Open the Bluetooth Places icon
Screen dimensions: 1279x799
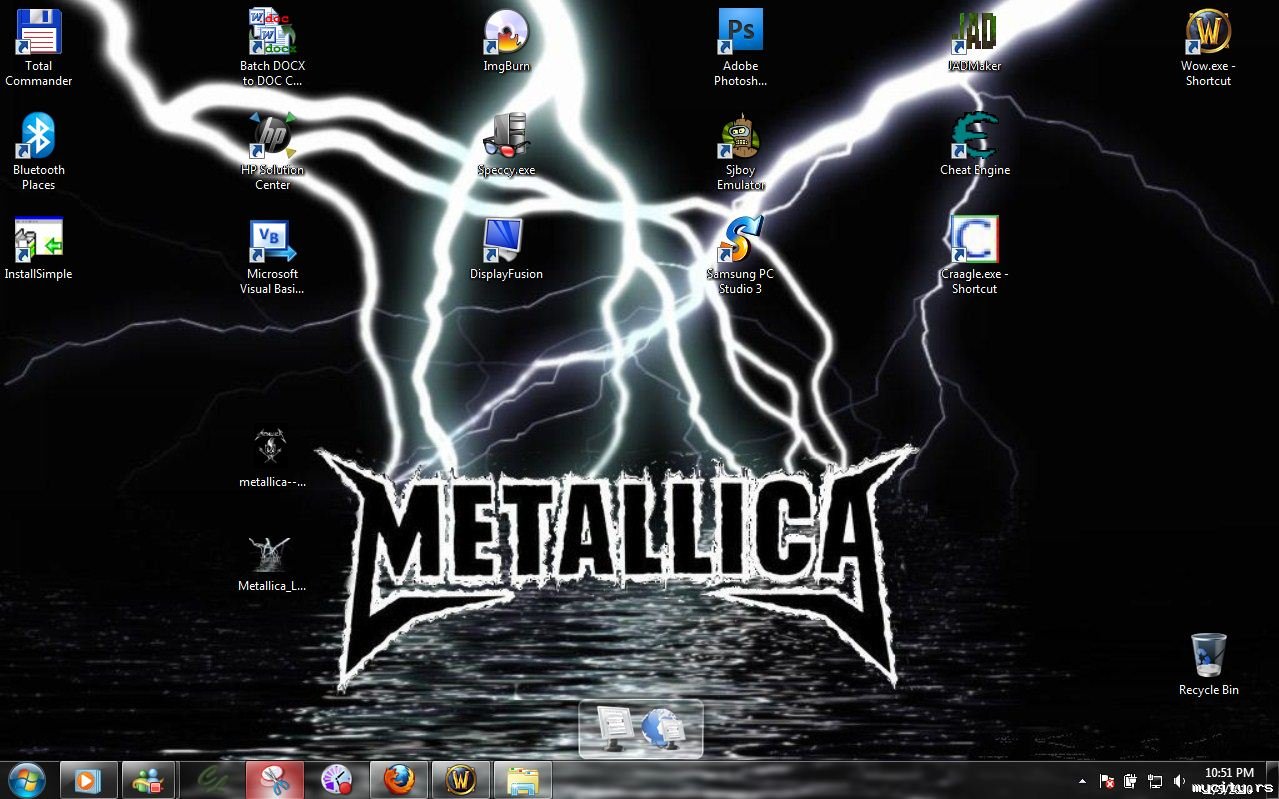(x=39, y=152)
